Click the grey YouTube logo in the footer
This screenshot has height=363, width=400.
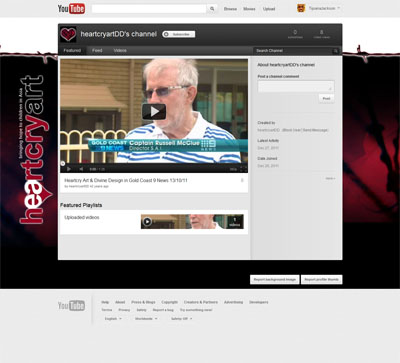pyautogui.click(x=71, y=305)
